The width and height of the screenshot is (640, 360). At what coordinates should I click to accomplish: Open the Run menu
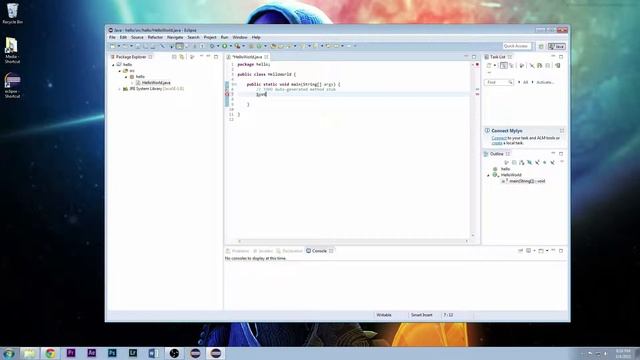[x=224, y=37]
